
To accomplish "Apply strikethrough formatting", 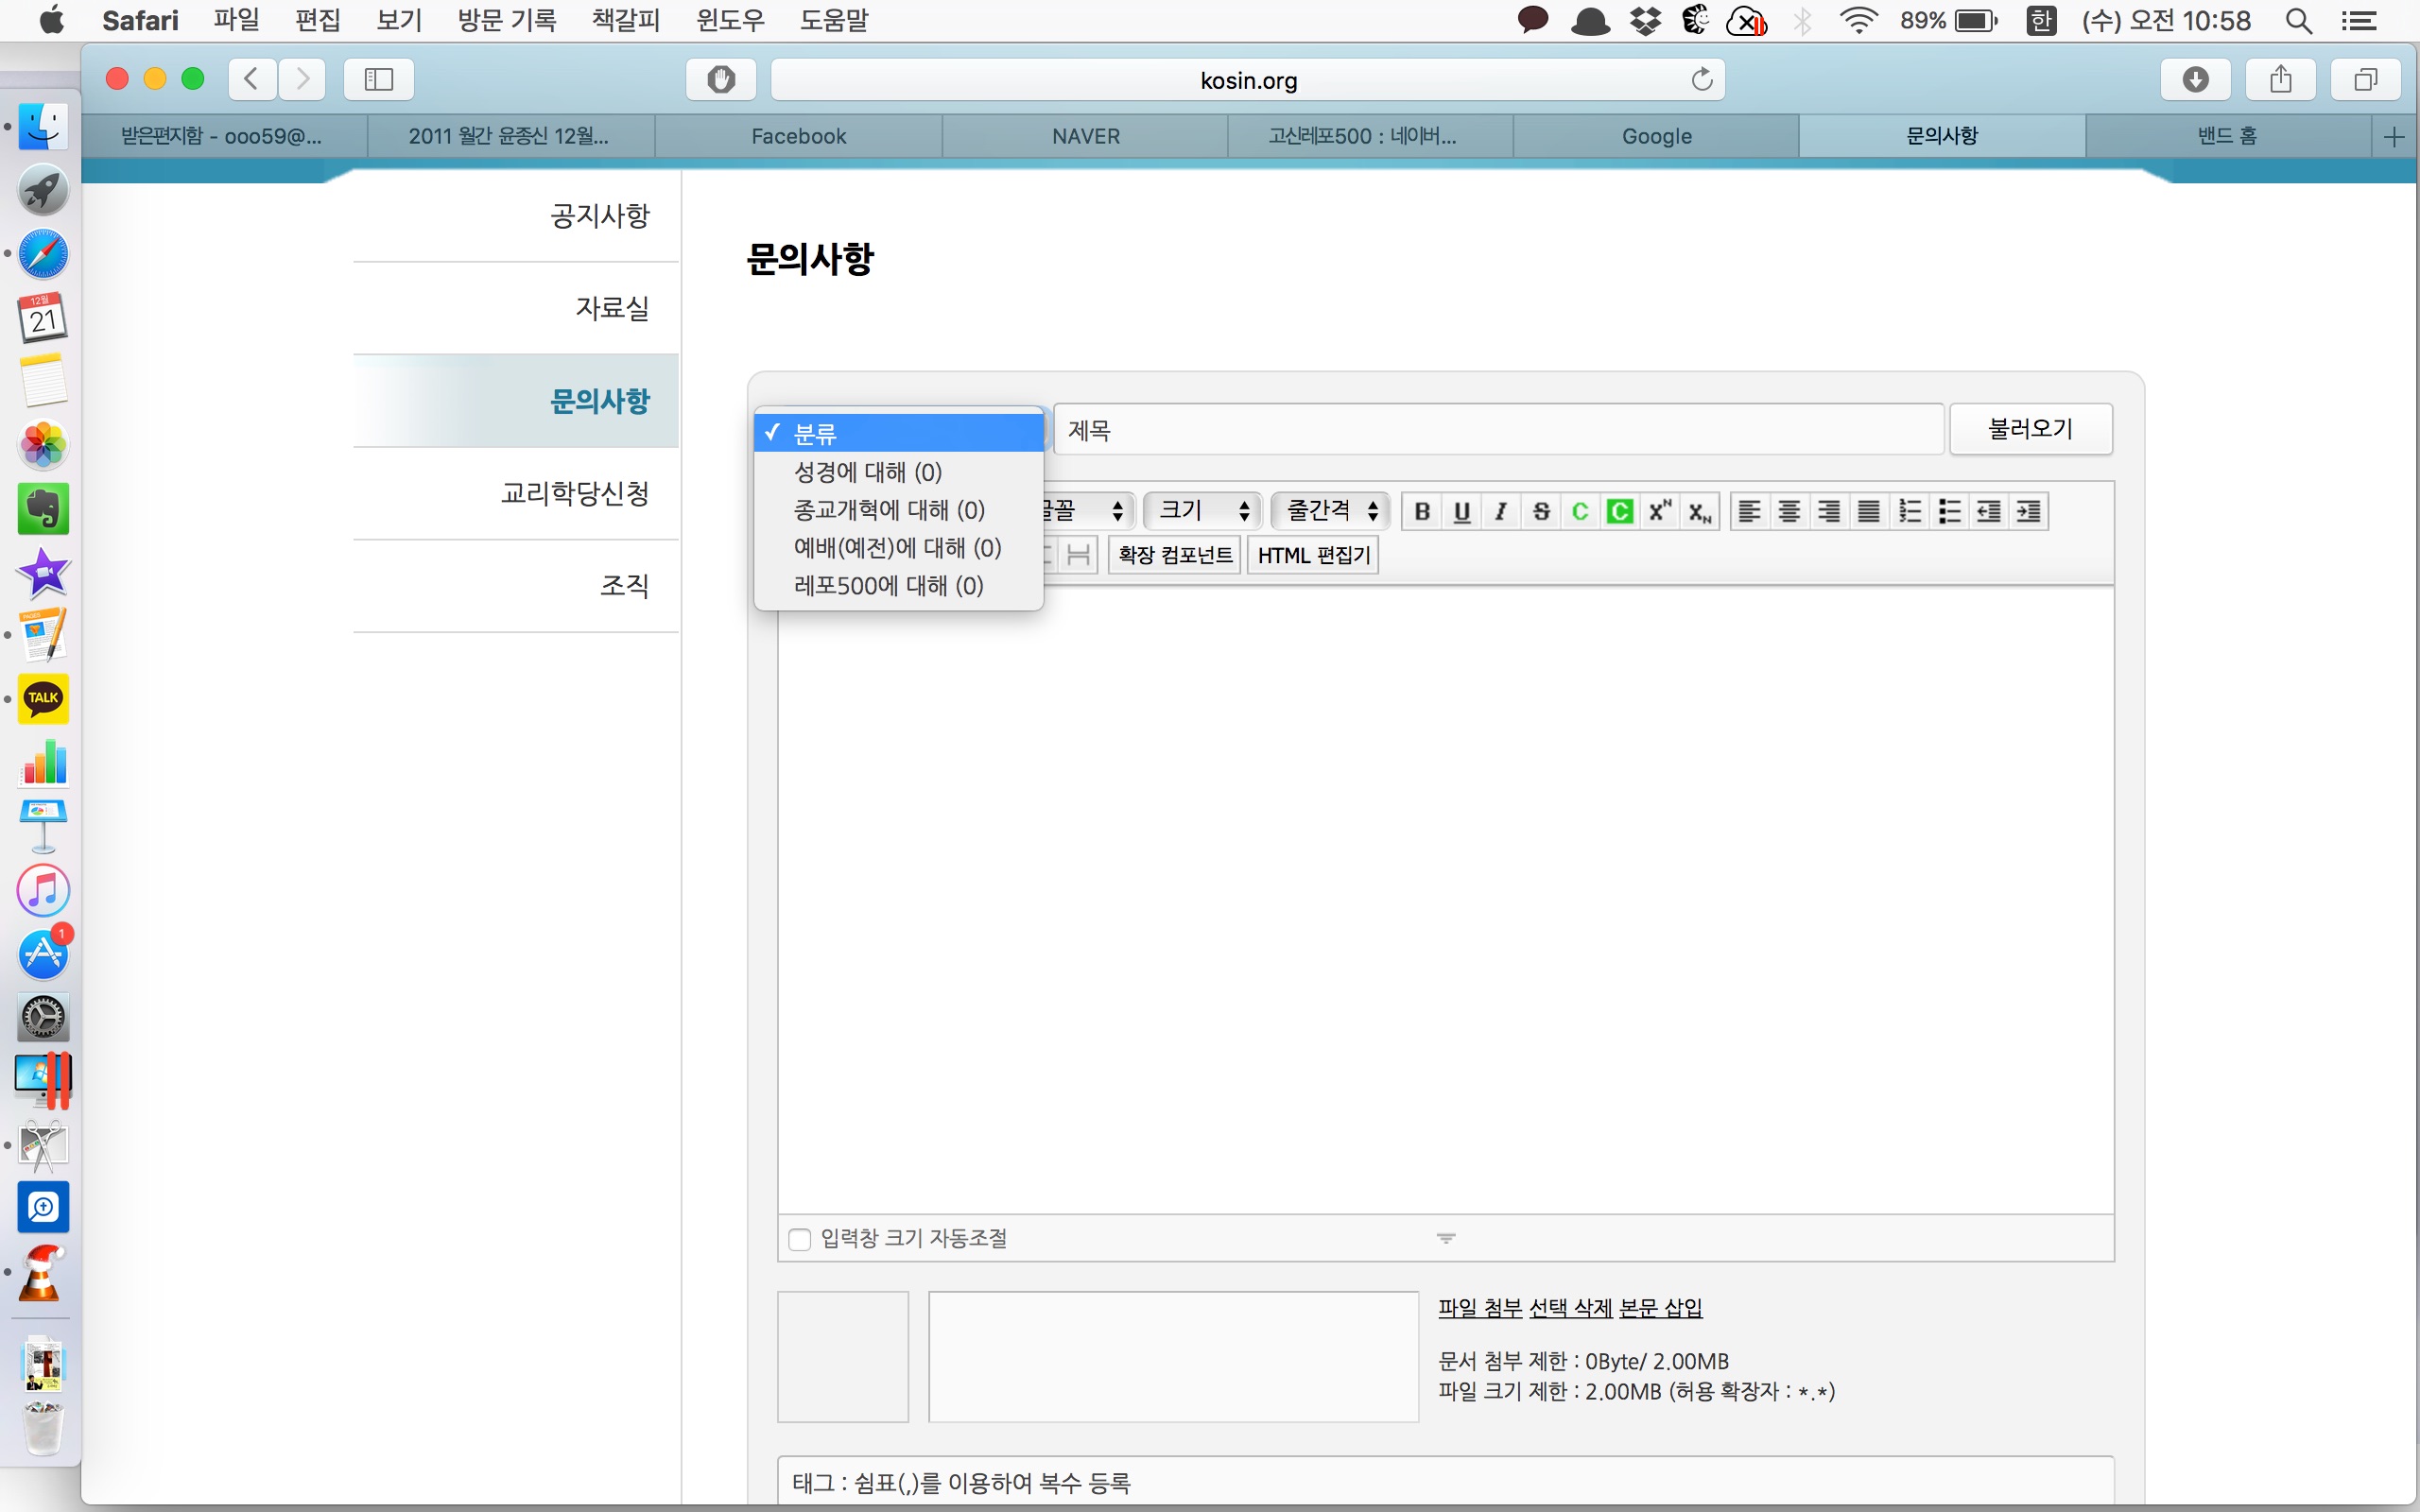I will pos(1541,512).
